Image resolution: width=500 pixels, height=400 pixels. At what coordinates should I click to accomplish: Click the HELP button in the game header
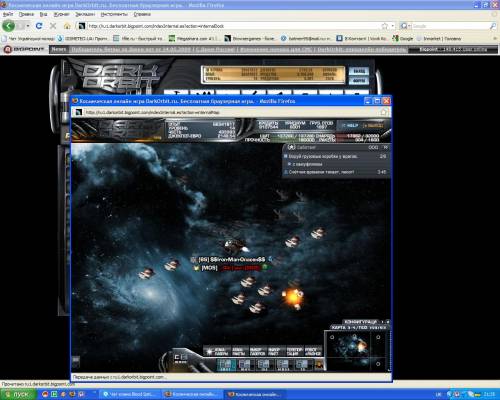[350, 125]
